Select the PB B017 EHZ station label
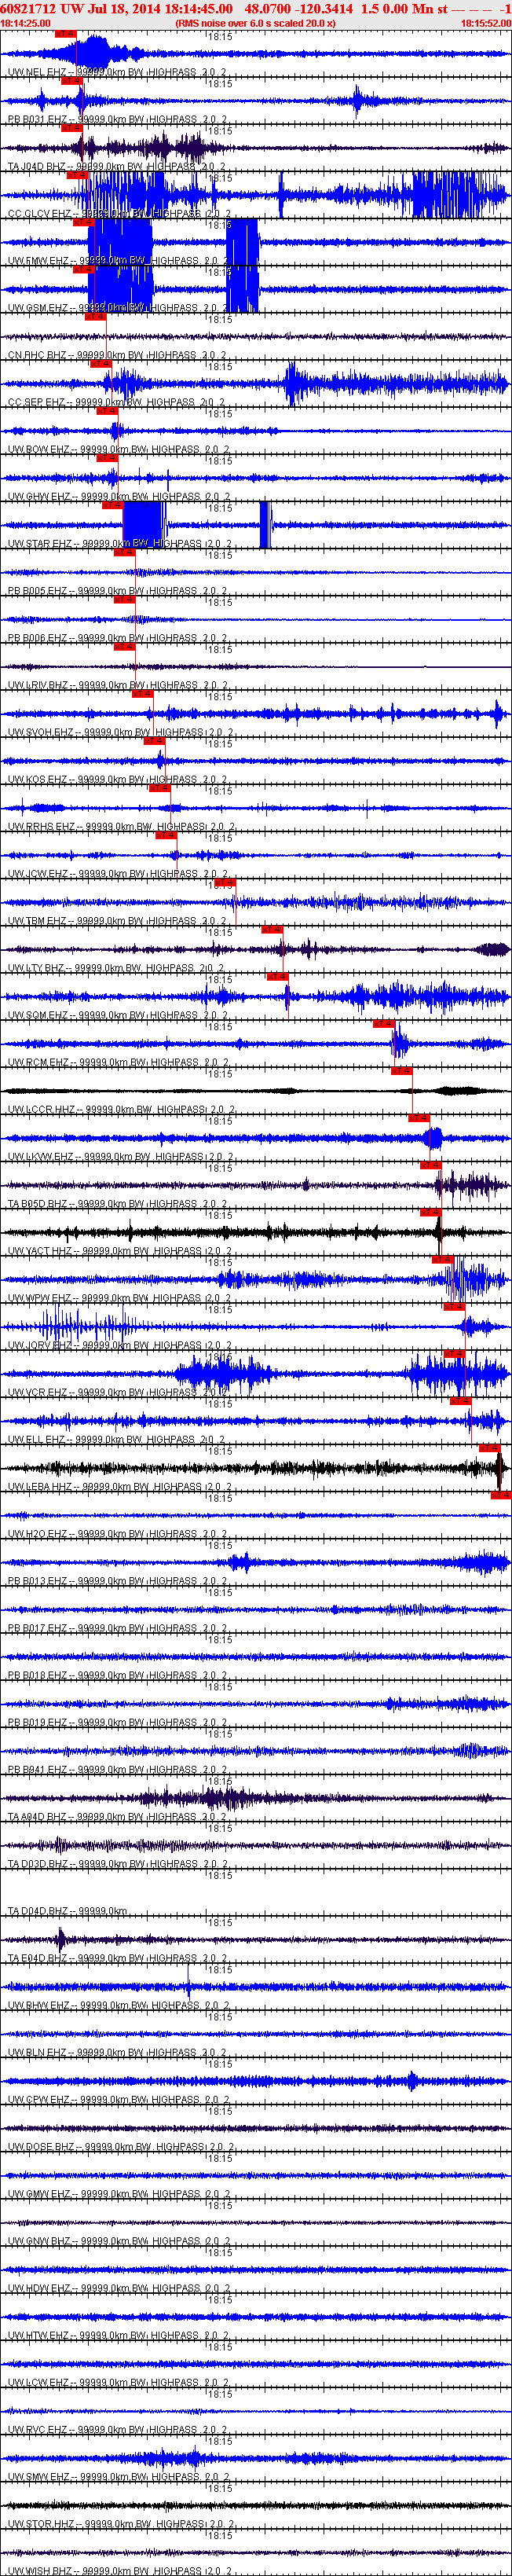 (117, 1628)
